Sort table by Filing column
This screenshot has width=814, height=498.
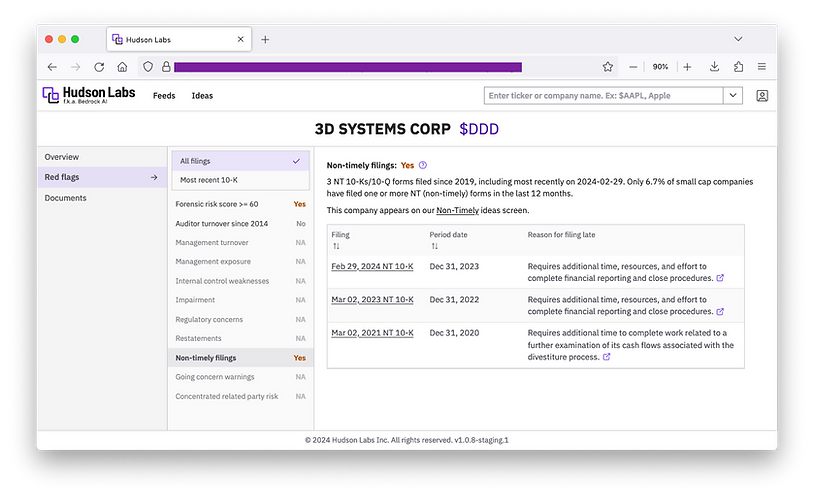tap(336, 246)
